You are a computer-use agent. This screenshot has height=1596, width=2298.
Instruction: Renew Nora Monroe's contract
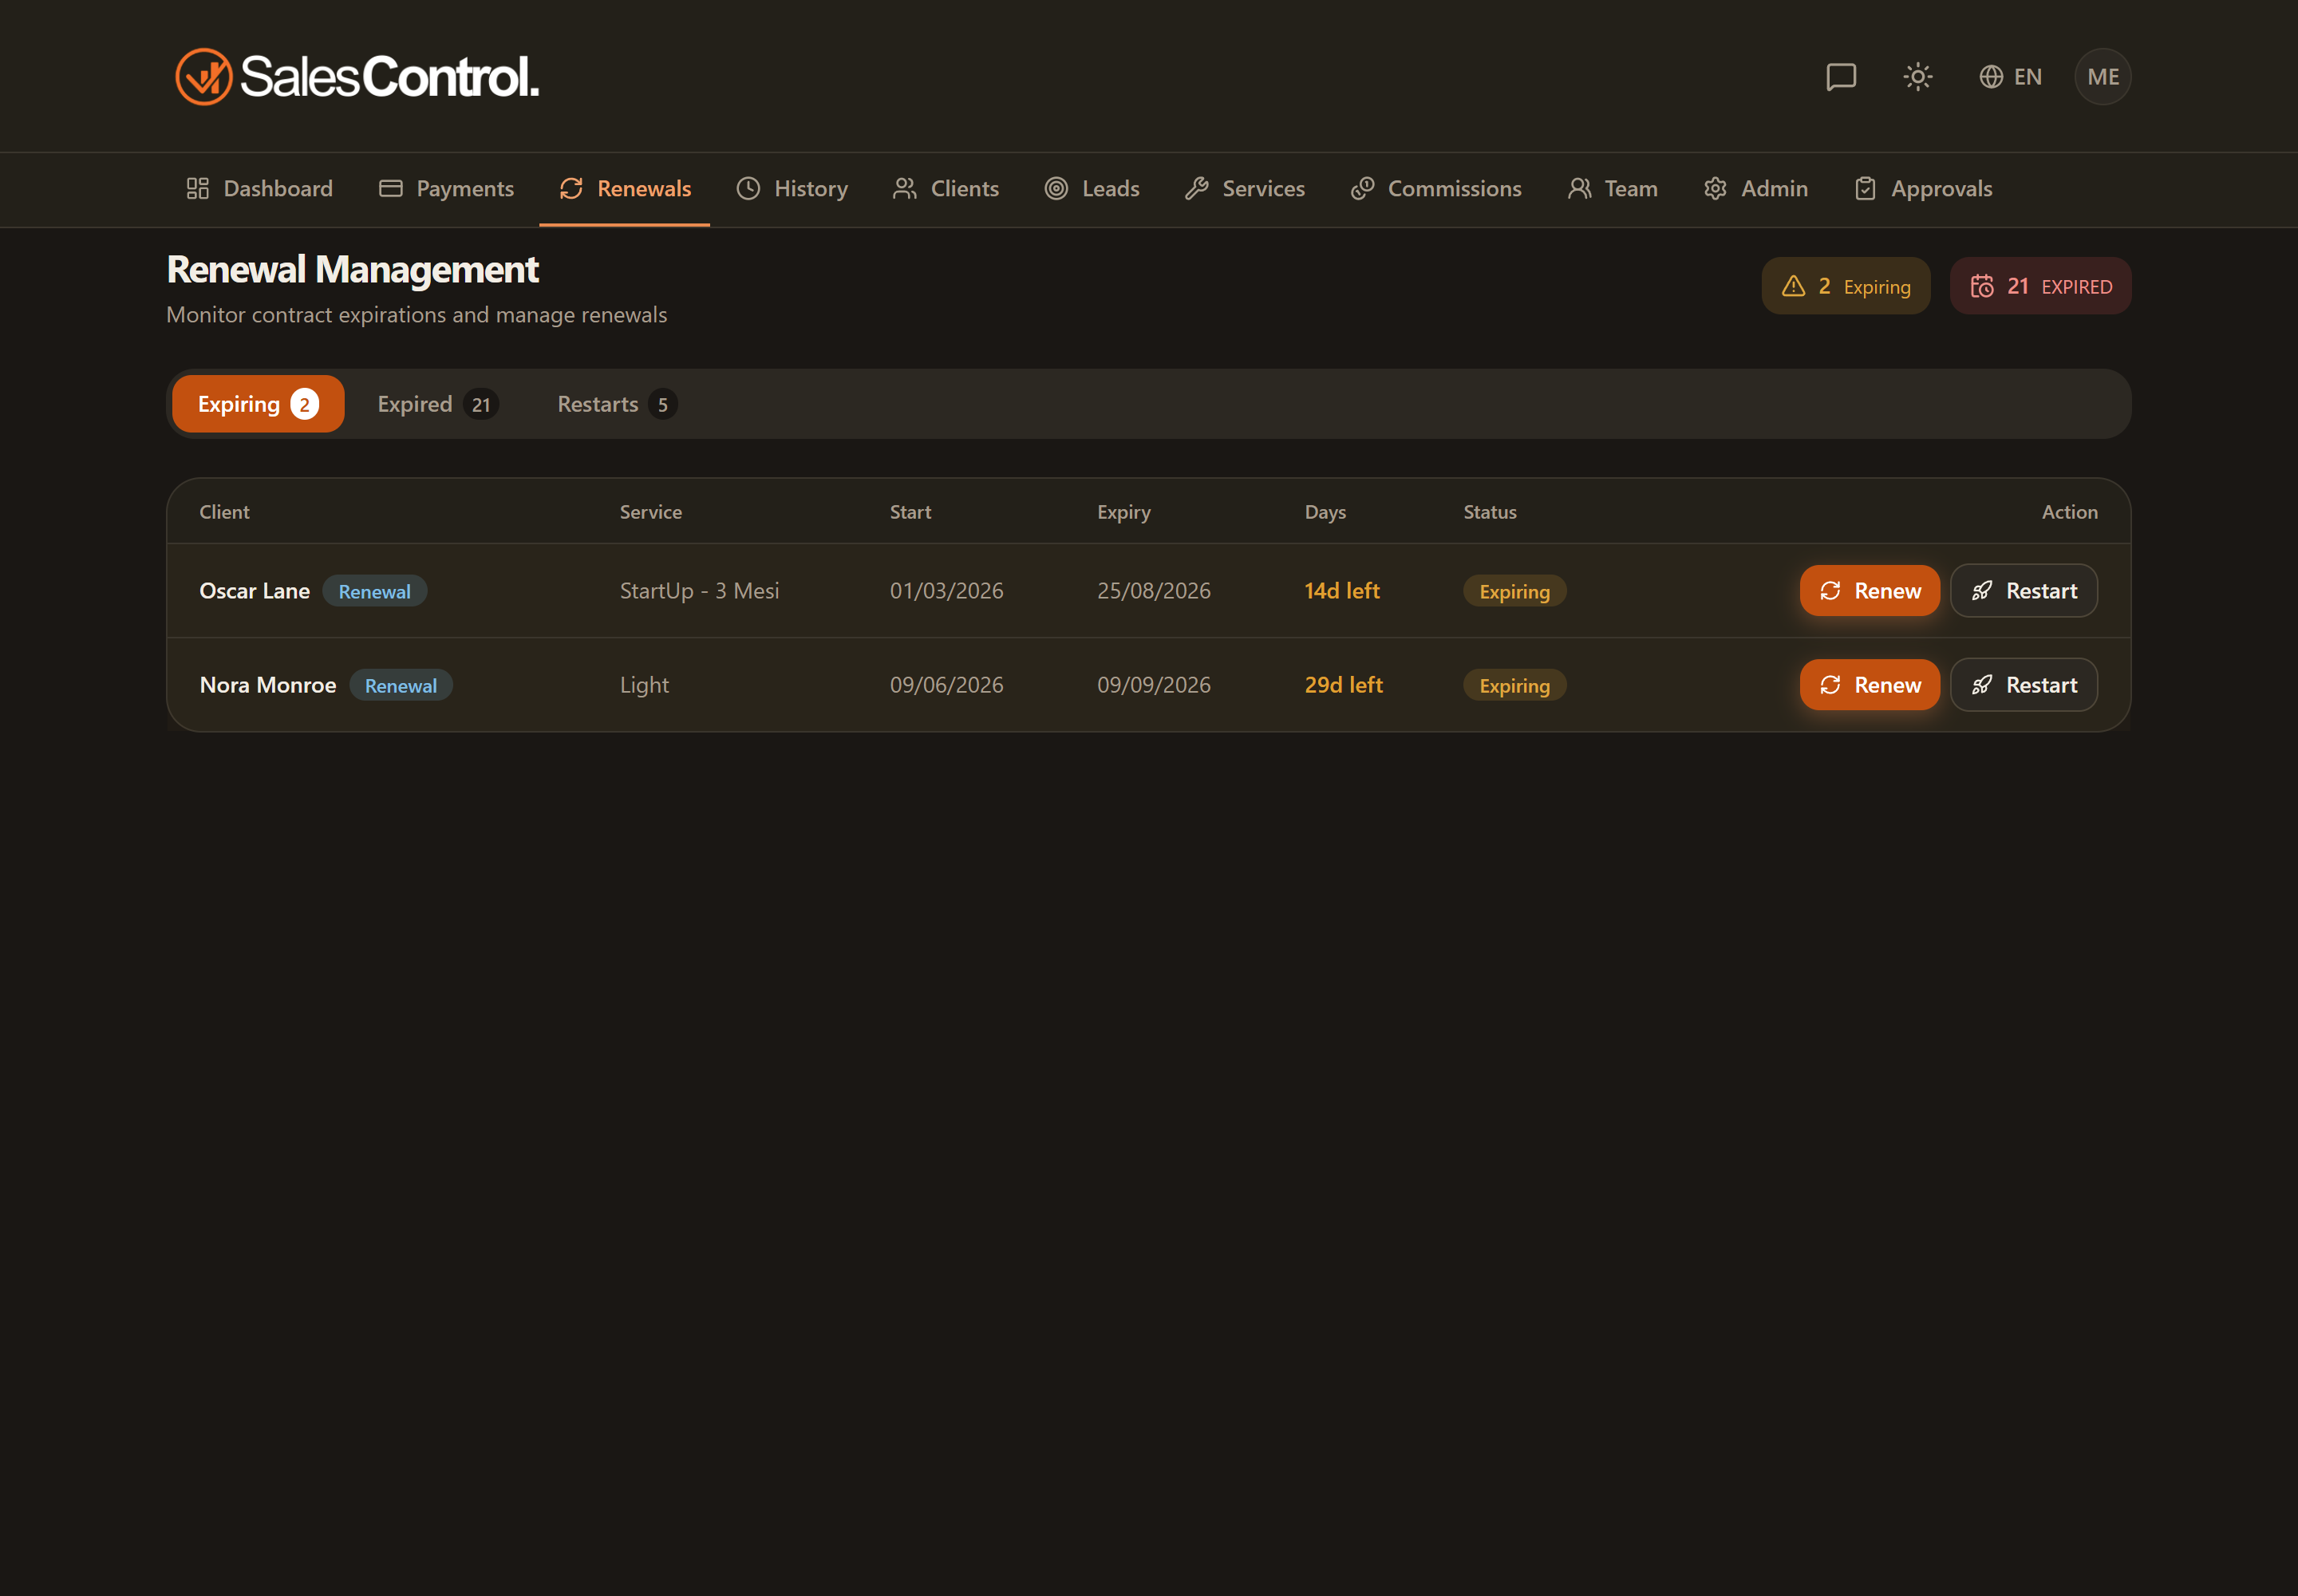click(1869, 685)
